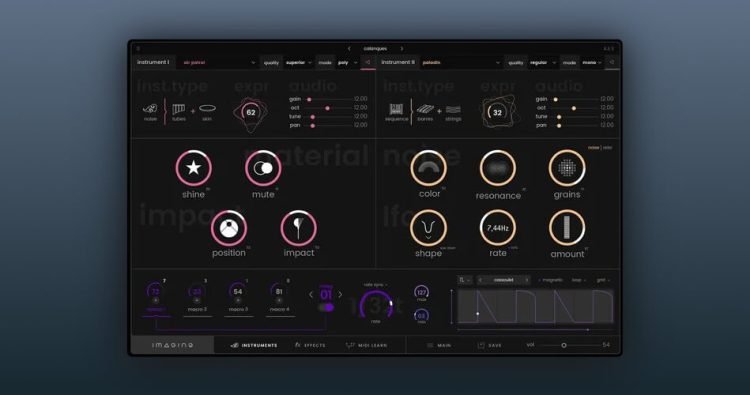This screenshot has width=750, height=395.
Task: Open the paladin preset dropdown
Action: [x=462, y=63]
